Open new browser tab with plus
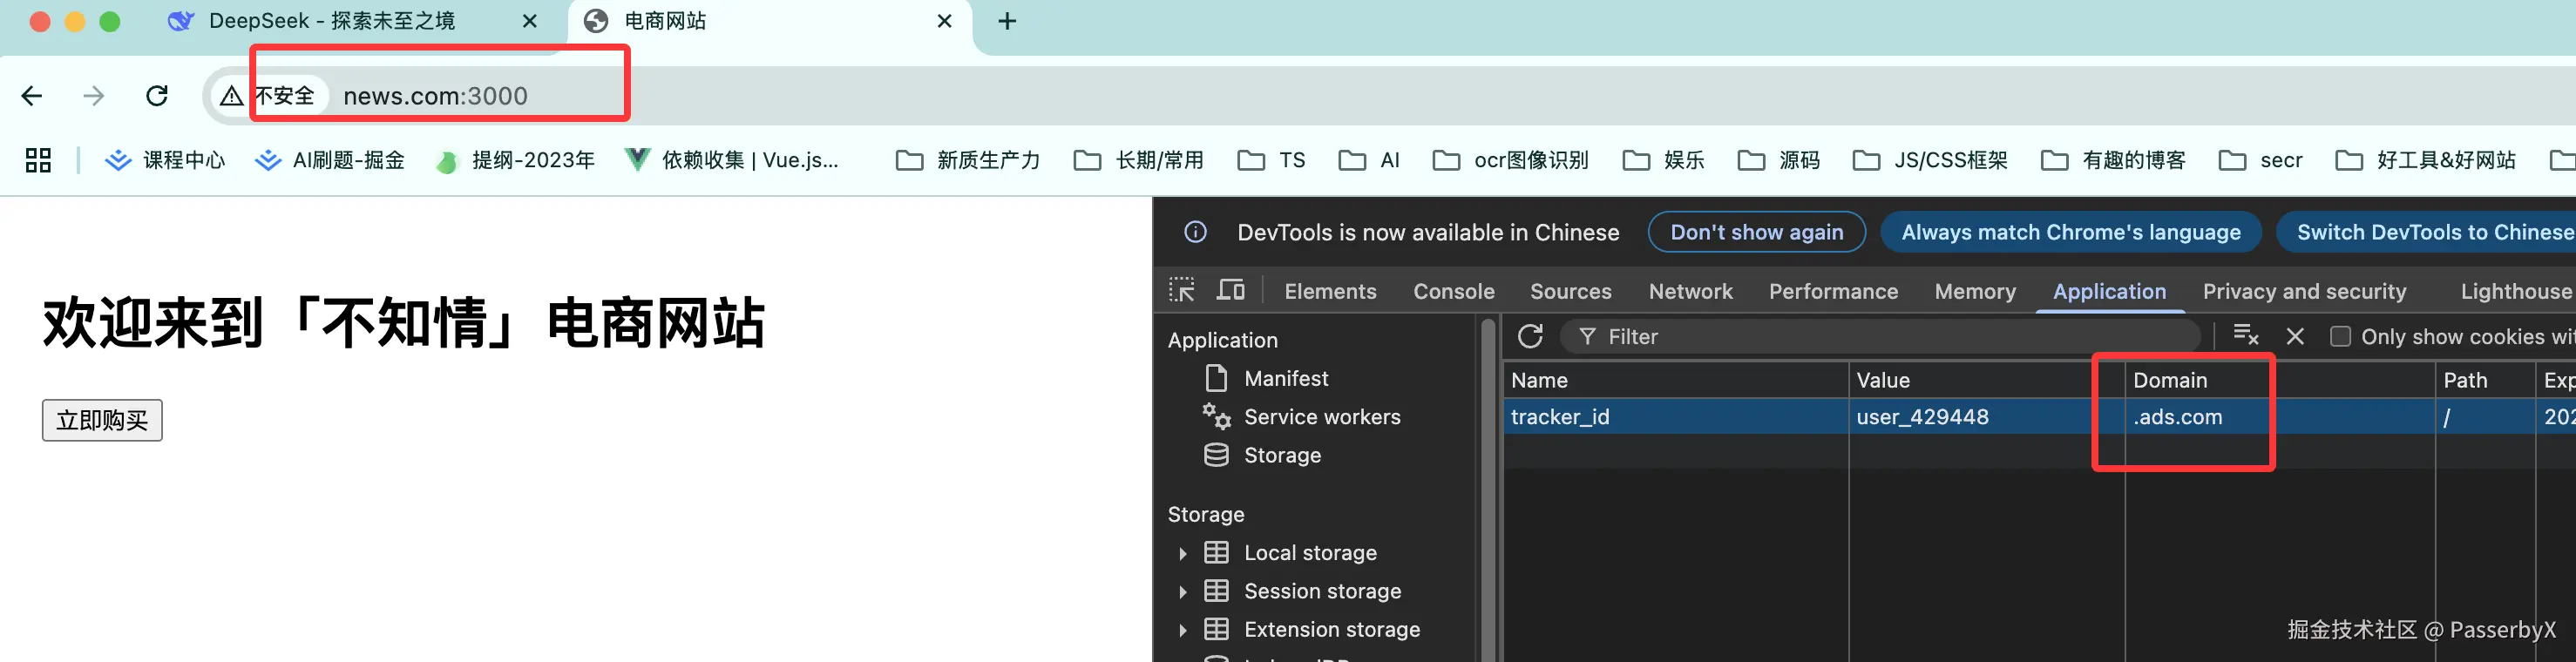This screenshot has height=662, width=2576. click(x=1007, y=21)
